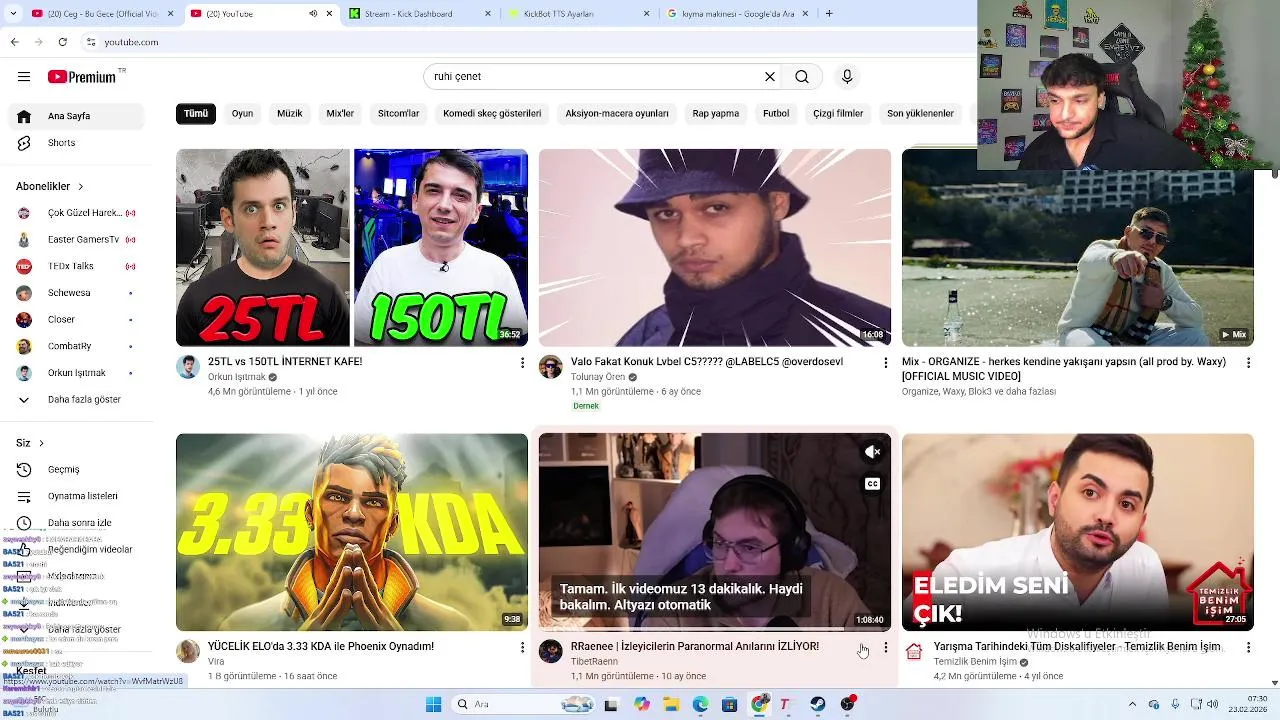Open options for Valo Fakat Konuk video

[x=885, y=362]
